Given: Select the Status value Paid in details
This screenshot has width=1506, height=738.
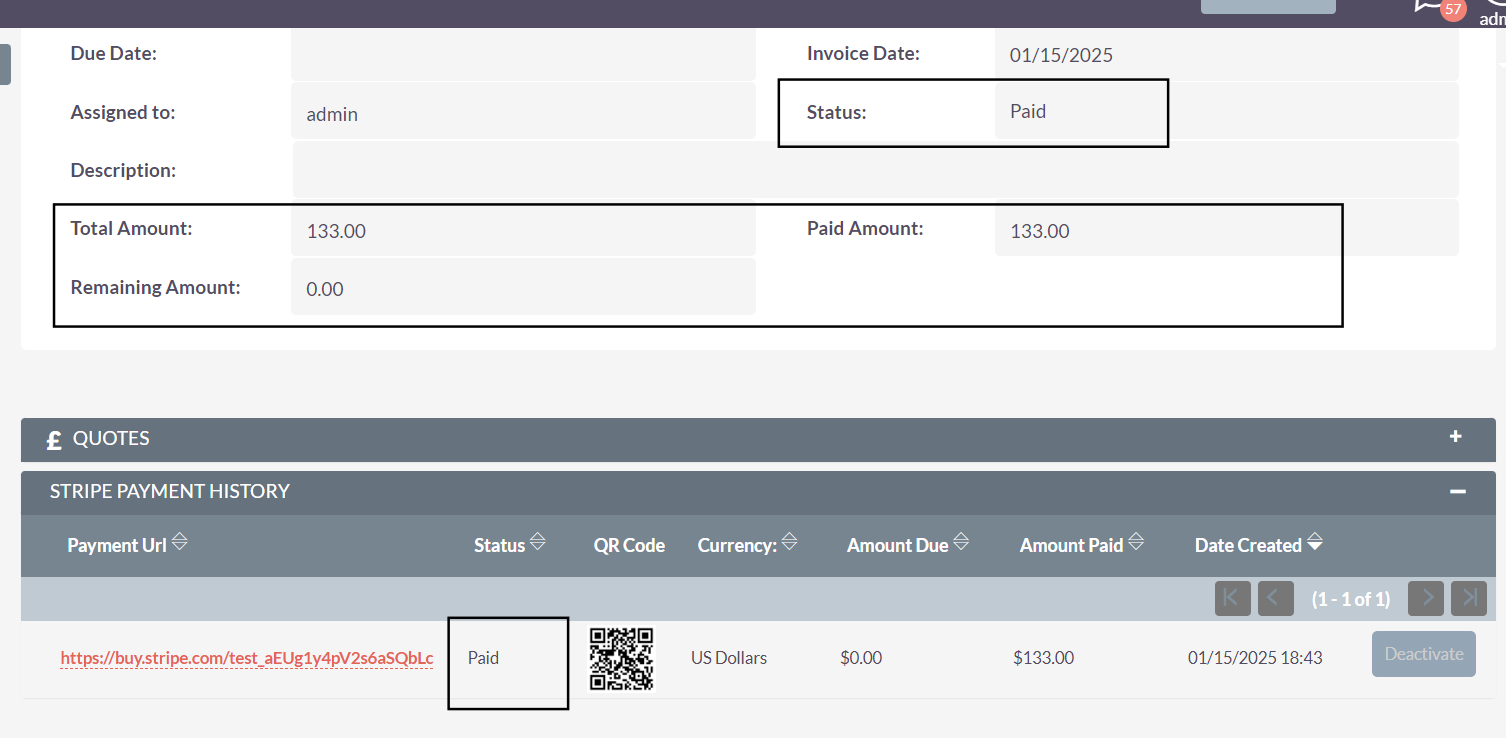Looking at the screenshot, I should [1028, 111].
